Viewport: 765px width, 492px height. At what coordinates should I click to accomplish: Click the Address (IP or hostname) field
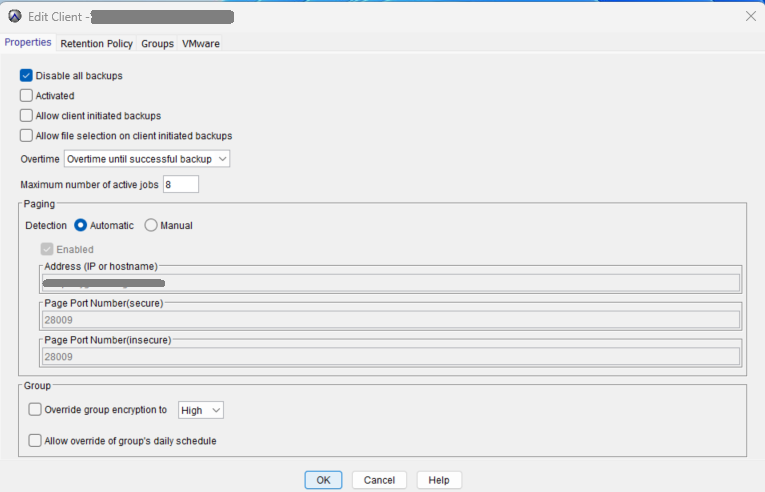(x=391, y=283)
